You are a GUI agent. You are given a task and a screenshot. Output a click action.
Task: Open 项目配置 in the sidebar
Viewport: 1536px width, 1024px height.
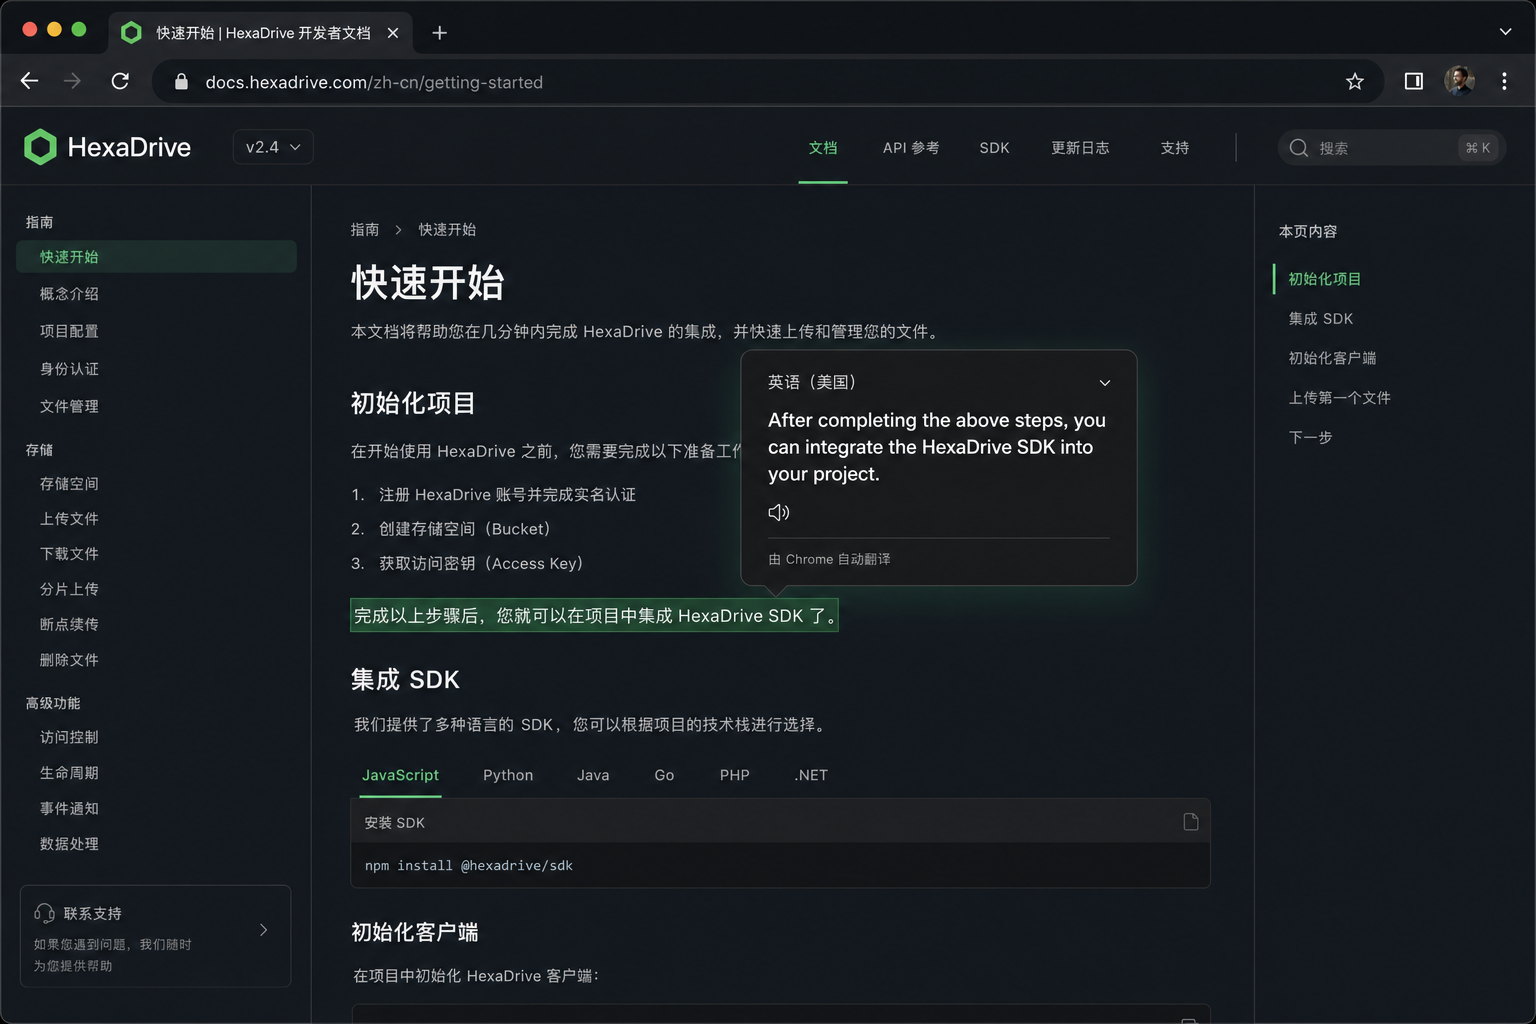(69, 331)
